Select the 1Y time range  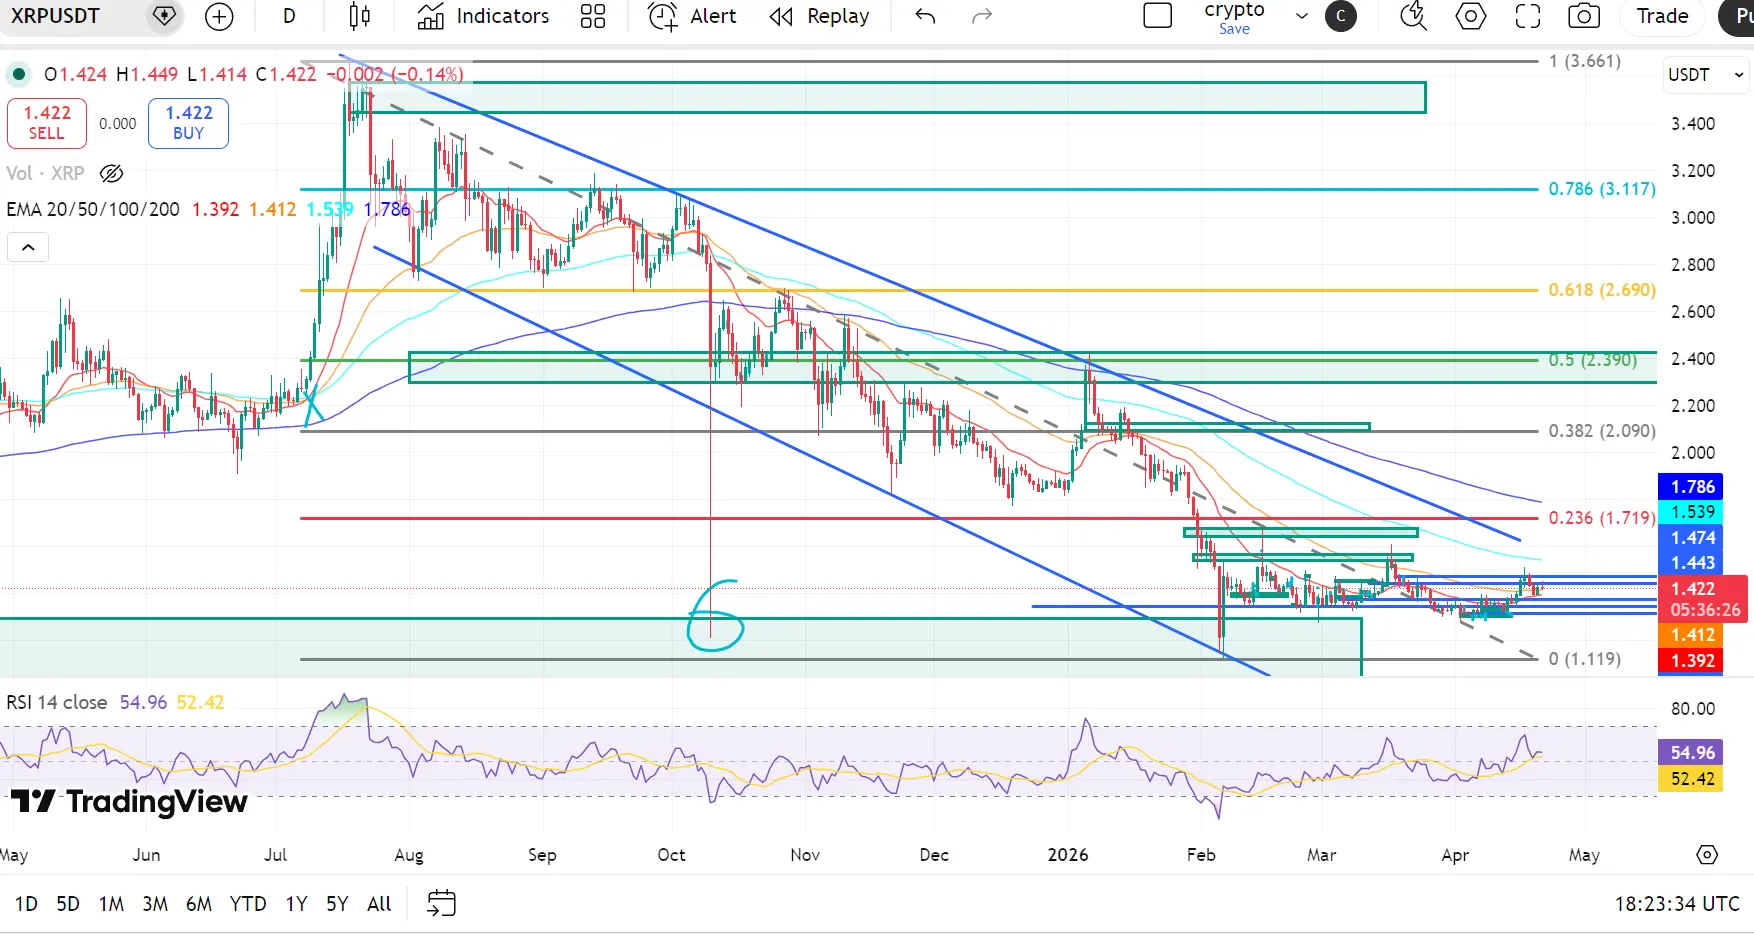[296, 904]
